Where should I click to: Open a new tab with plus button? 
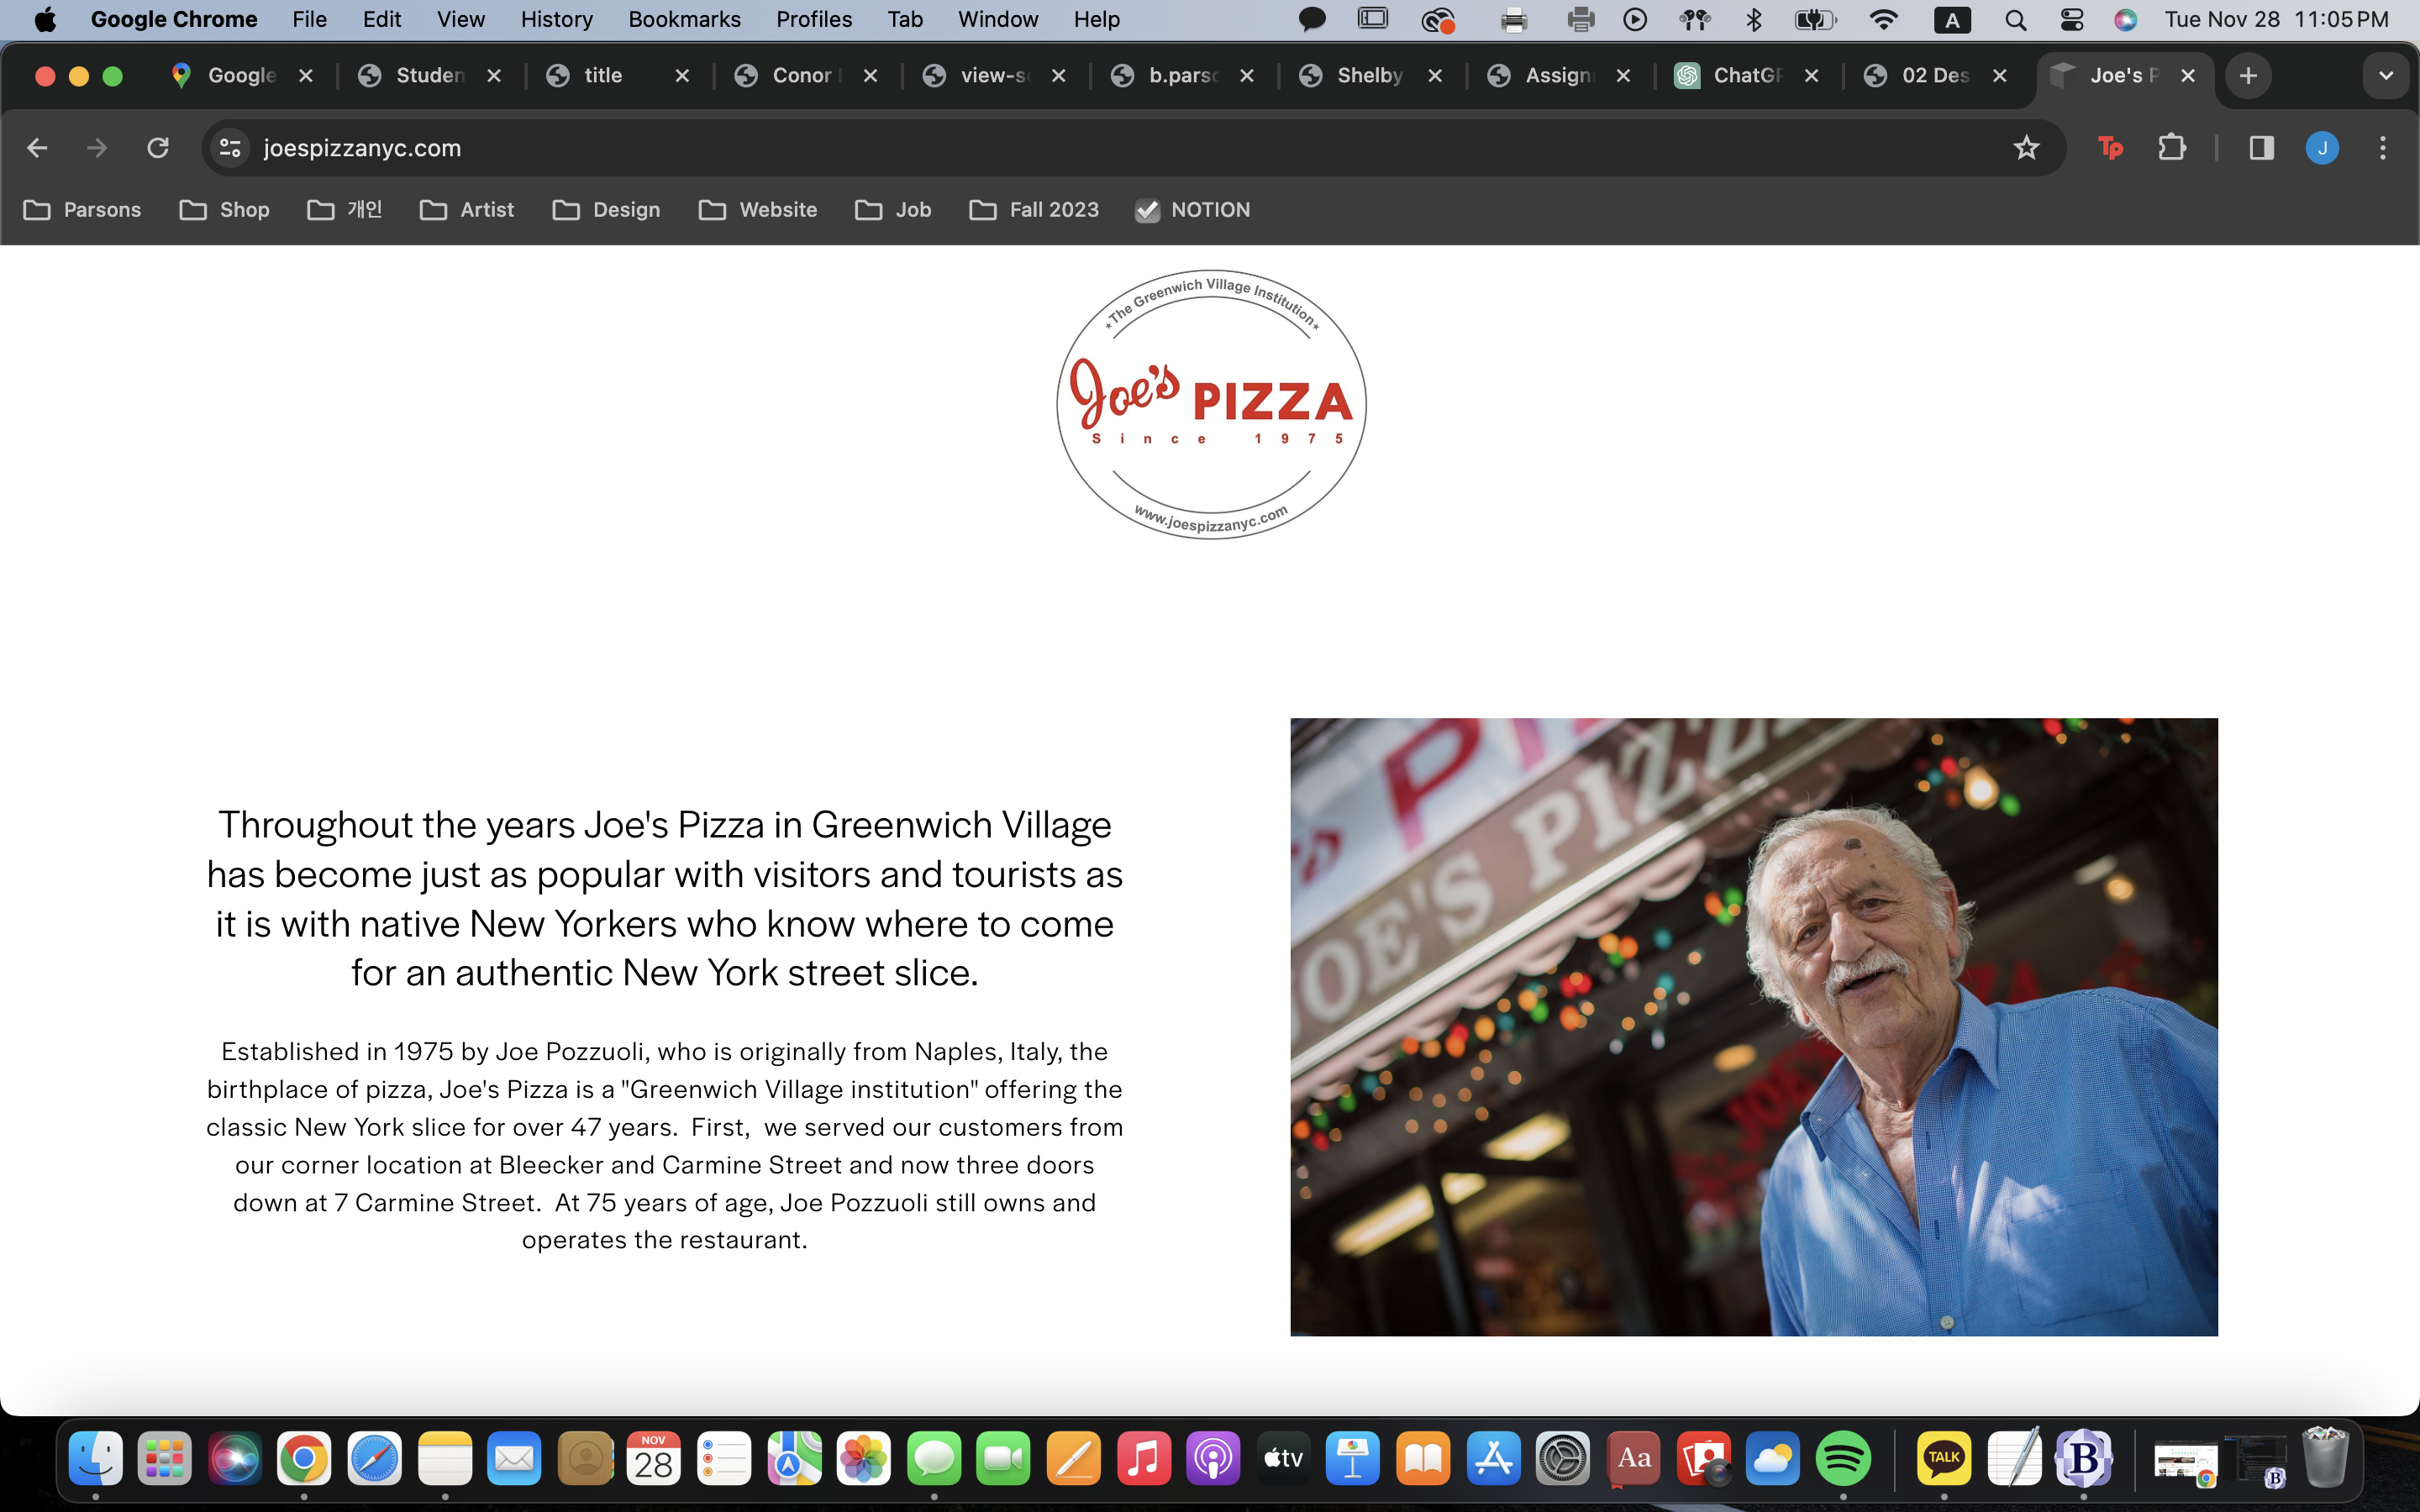pyautogui.click(x=2248, y=76)
